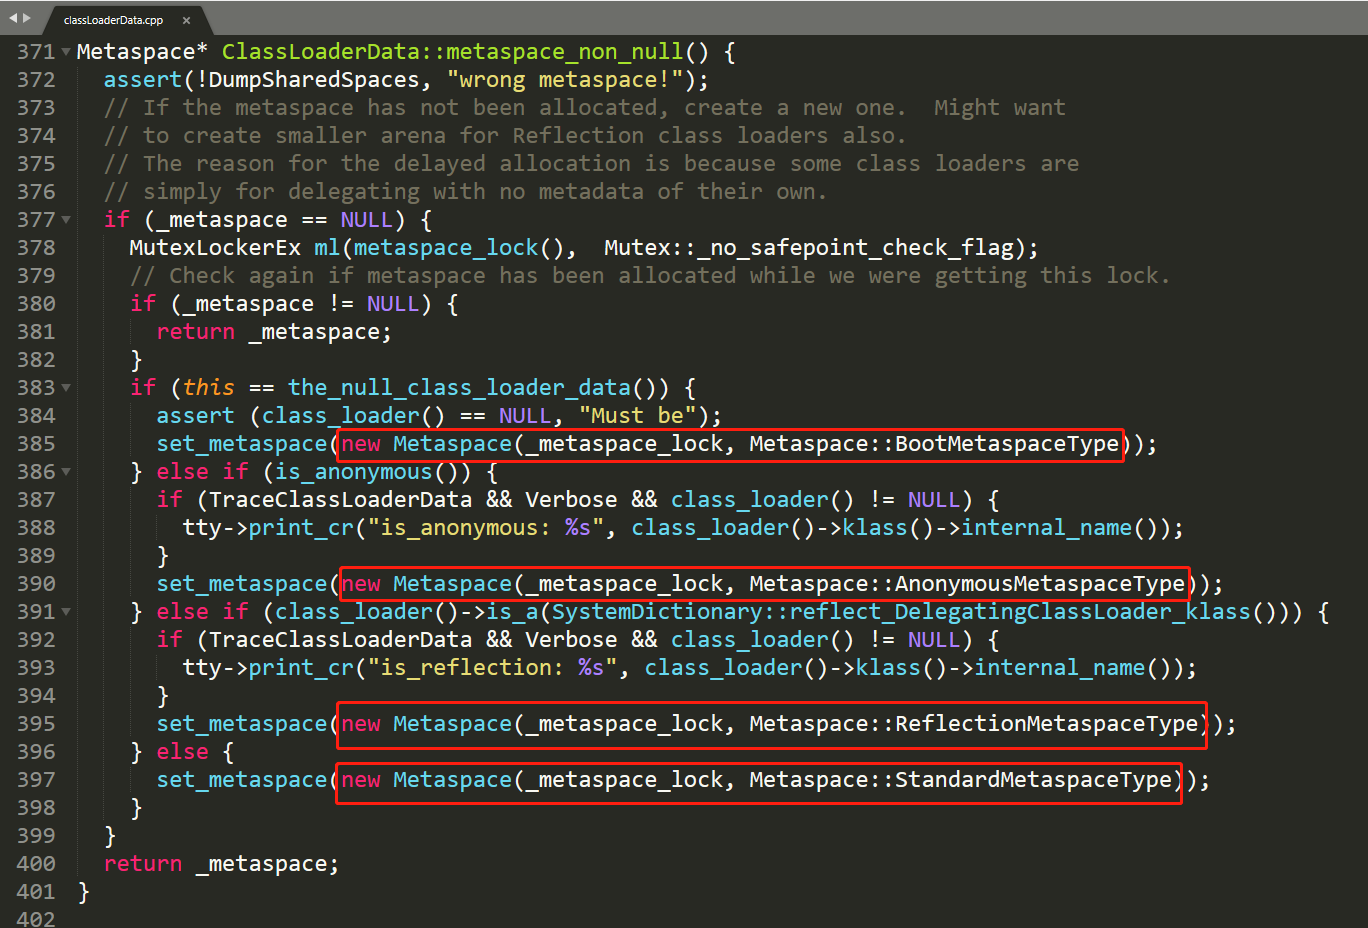Screen dimensions: 1368x928
Task: Click the left tab scroll arrow
Action: point(13,18)
